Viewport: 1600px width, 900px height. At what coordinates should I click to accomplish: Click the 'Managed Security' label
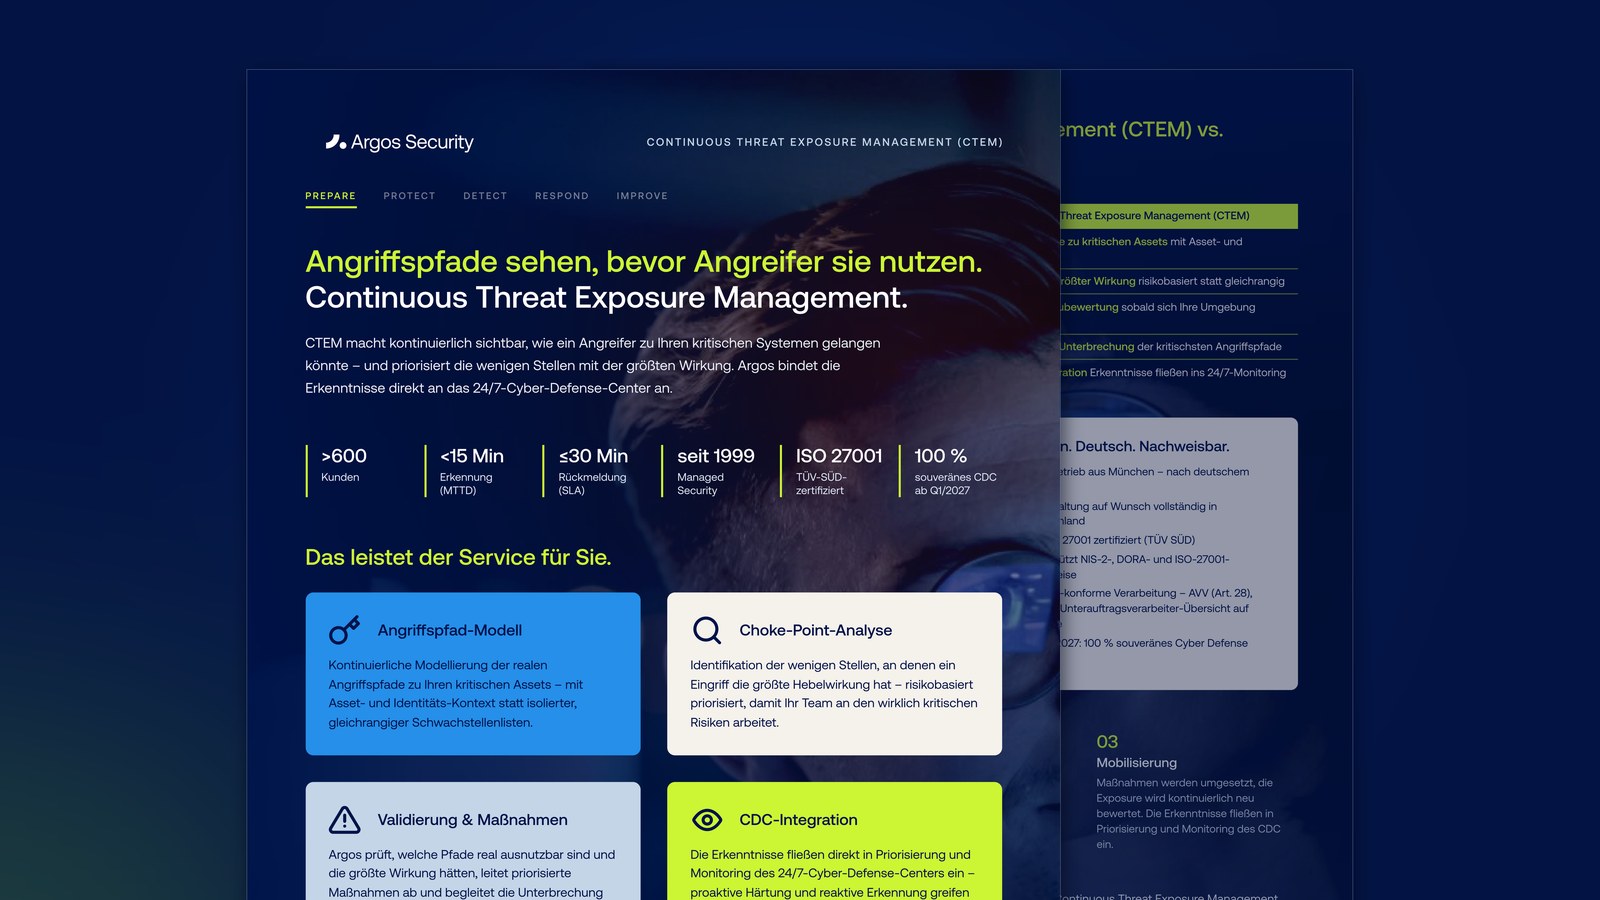coord(700,484)
